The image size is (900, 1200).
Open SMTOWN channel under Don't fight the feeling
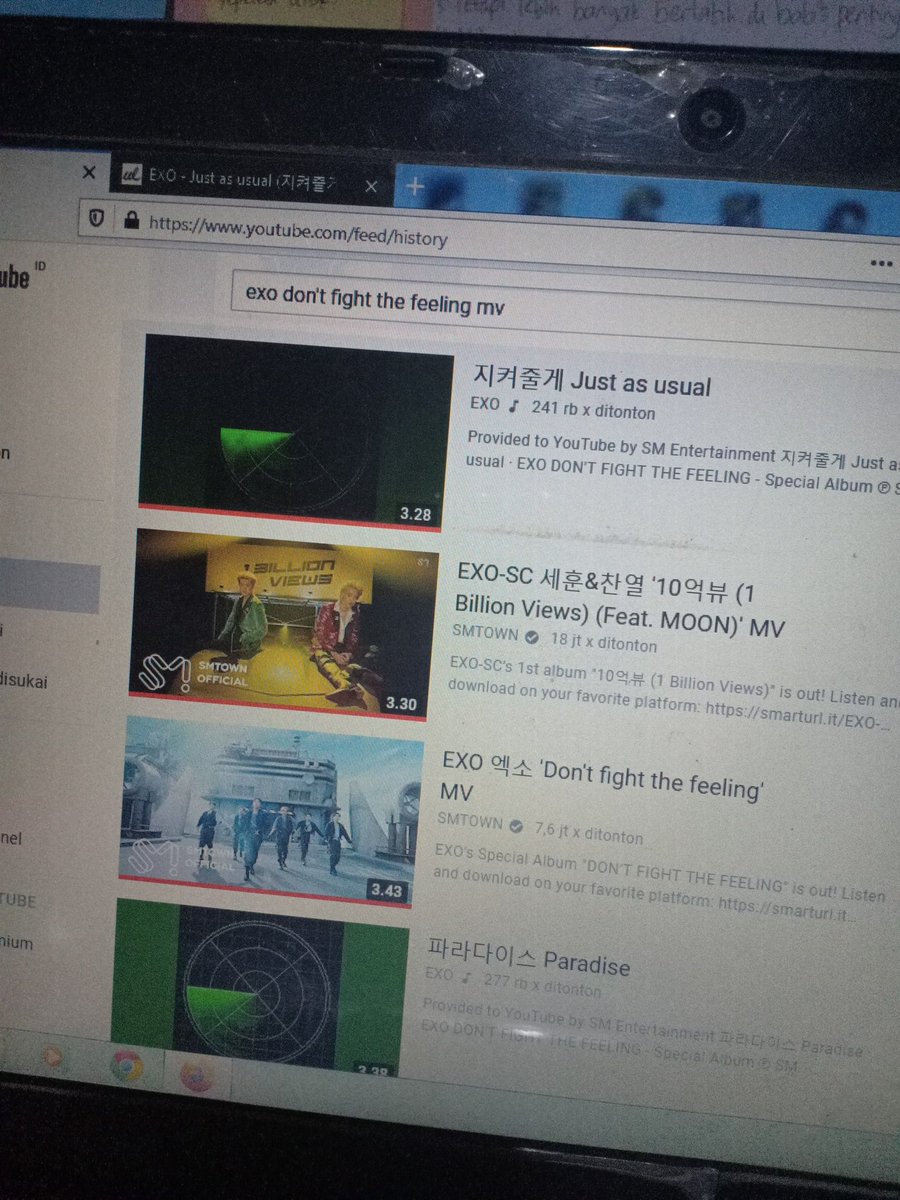pyautogui.click(x=471, y=822)
